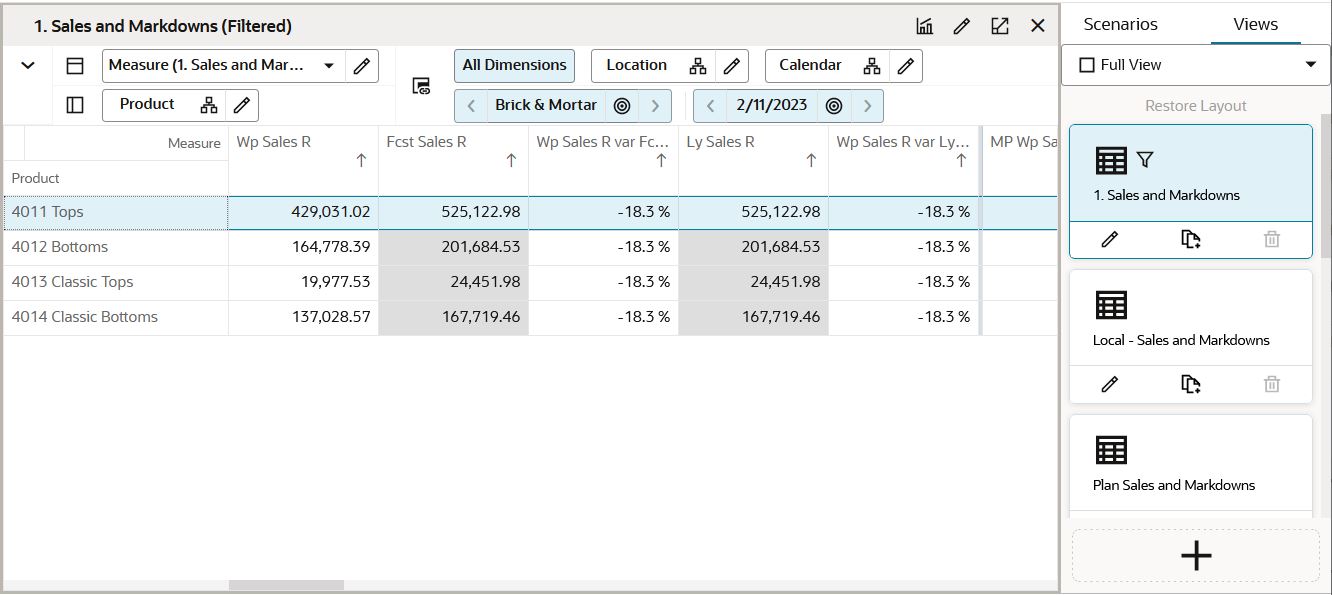Open the chart visualization for Sales and Markdowns
Image resolution: width=1332 pixels, height=595 pixels.
(924, 25)
